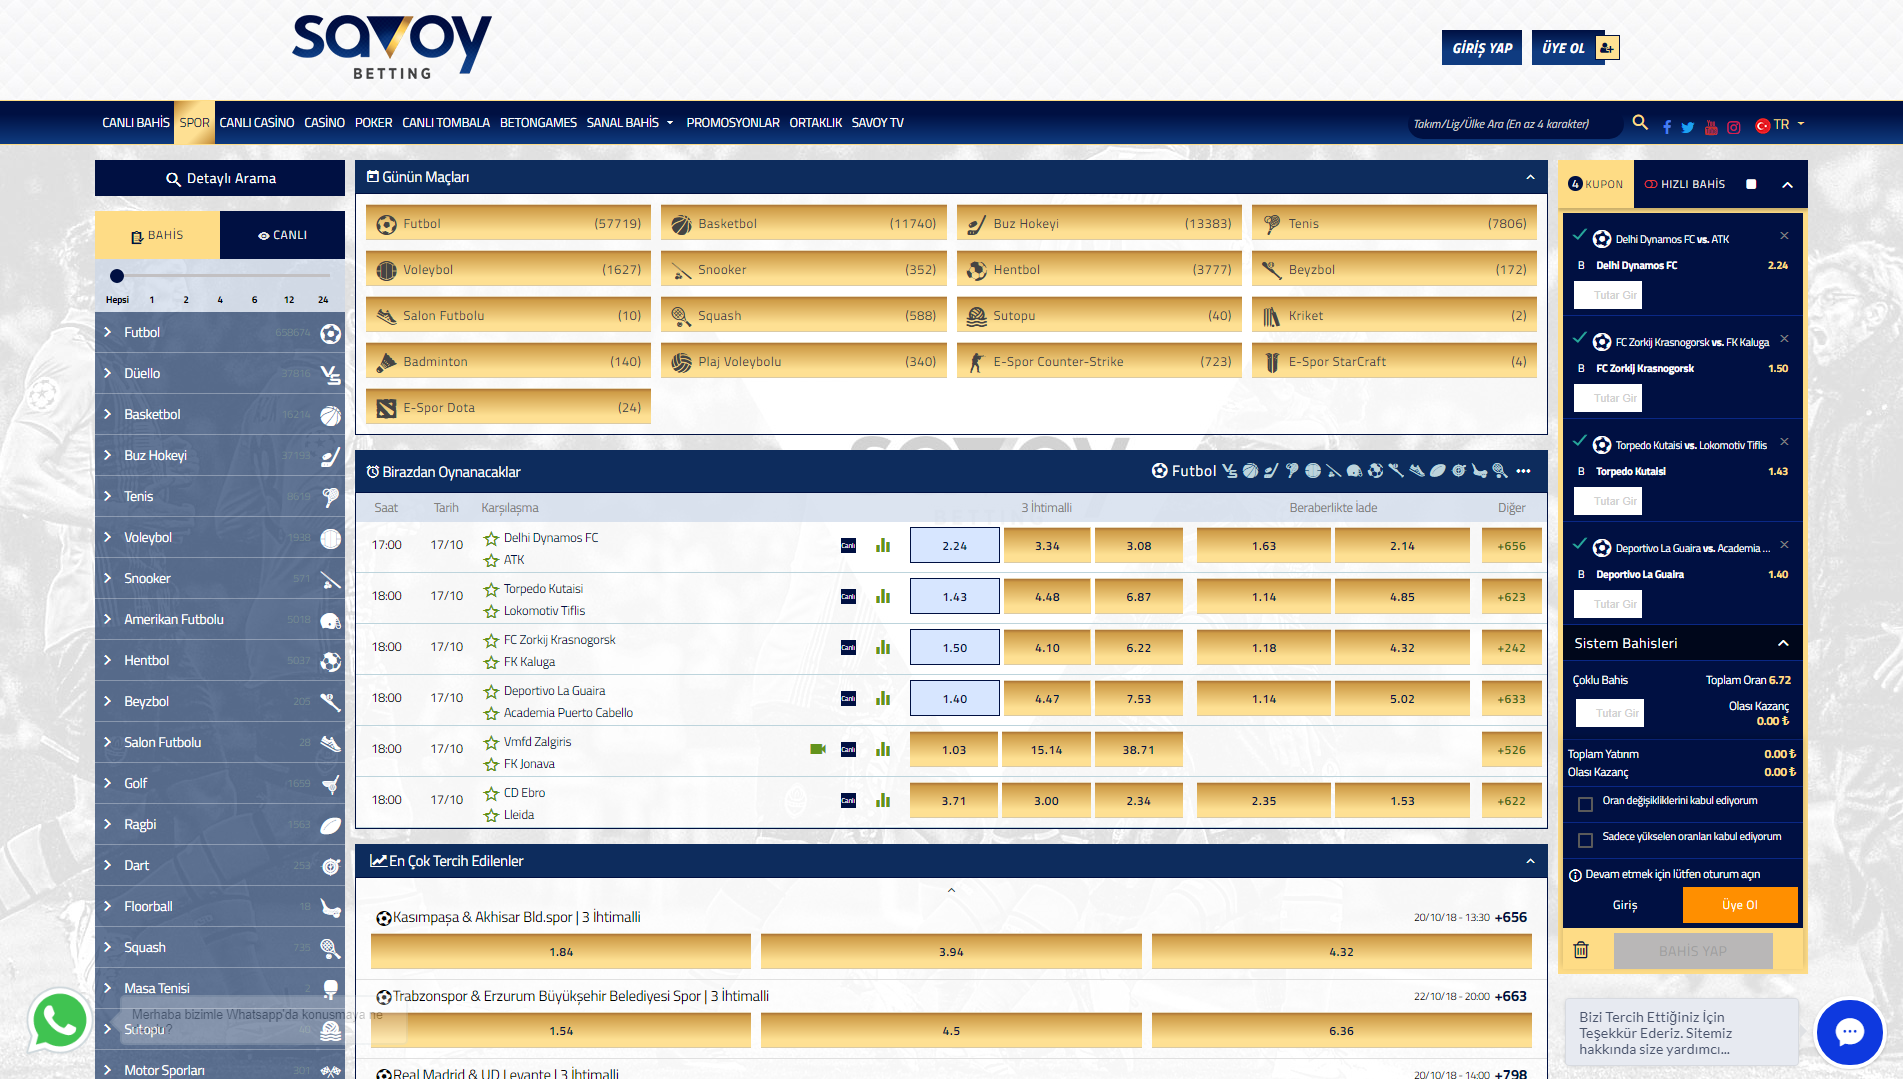Check 'Sadece yükselen oranları kabul ediyorum' box
Screen dimensions: 1903x1079
(x=1585, y=840)
